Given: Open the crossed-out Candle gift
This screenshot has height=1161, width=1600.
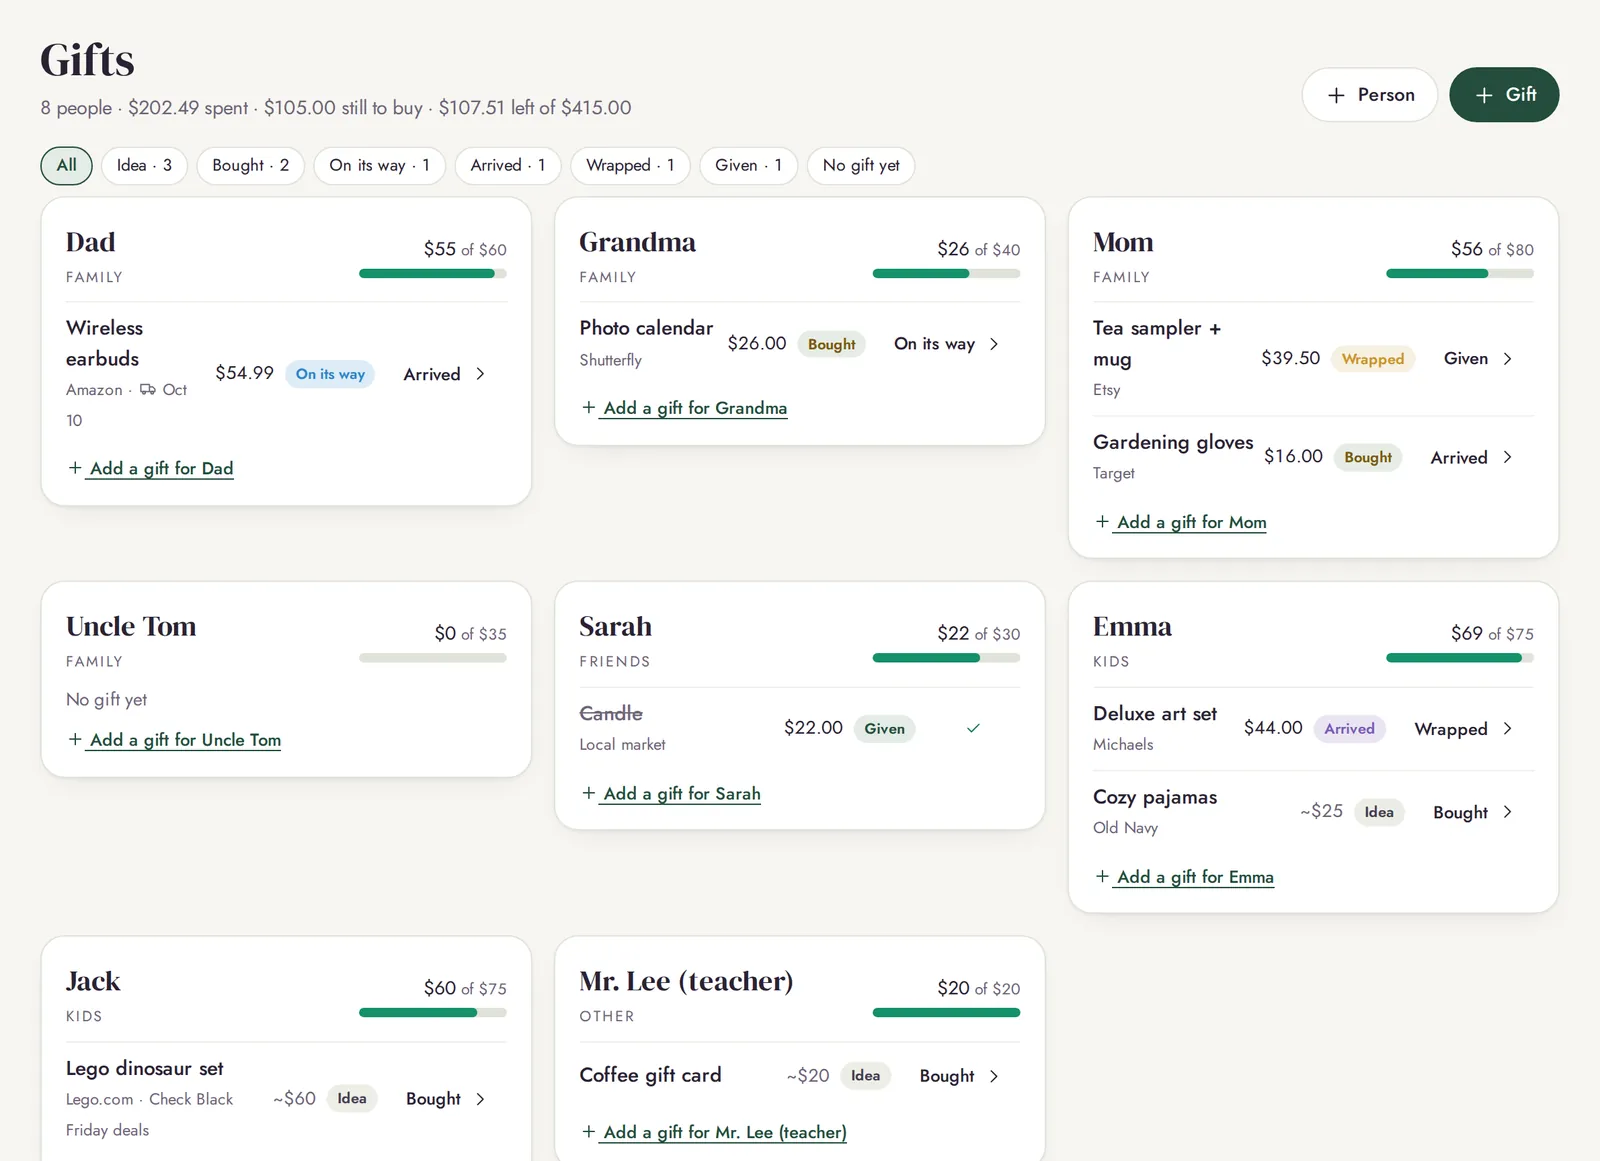Looking at the screenshot, I should [611, 713].
